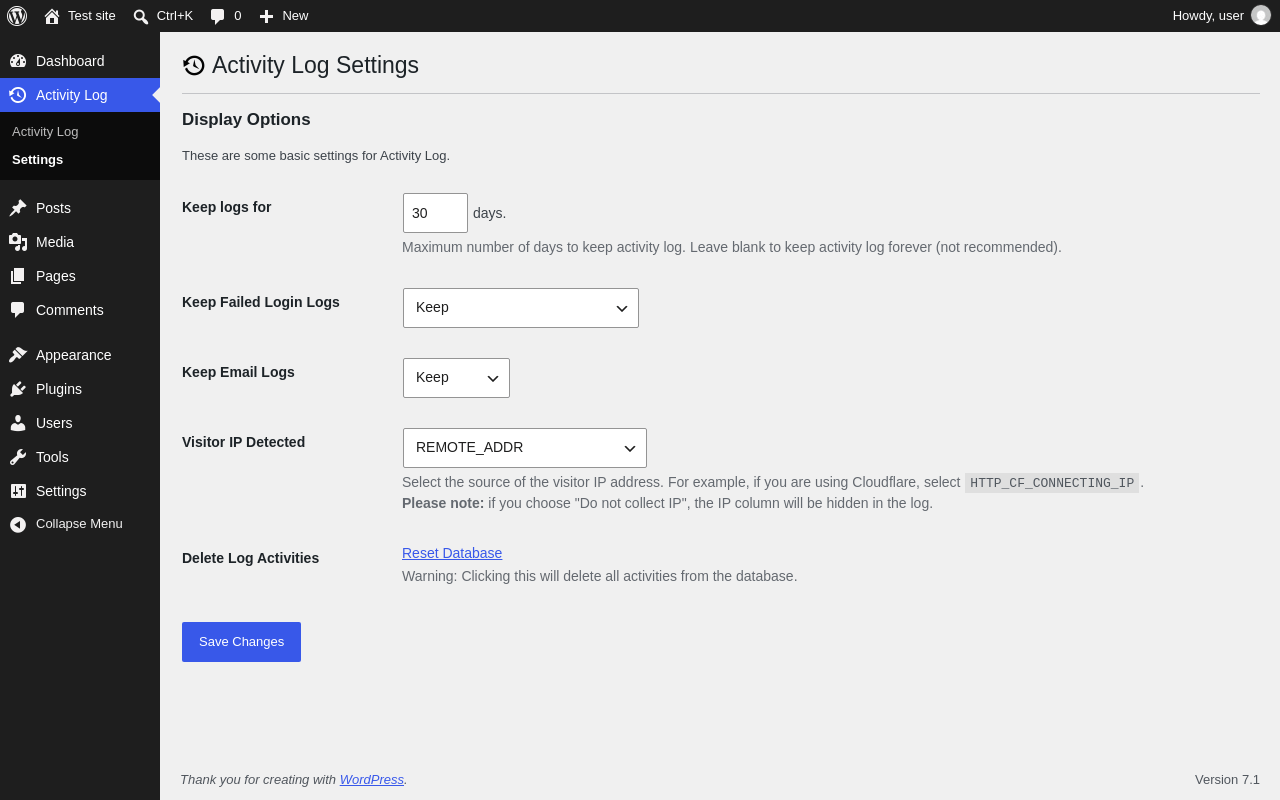Click Collapse Menu label
The width and height of the screenshot is (1280, 800).
pos(79,524)
